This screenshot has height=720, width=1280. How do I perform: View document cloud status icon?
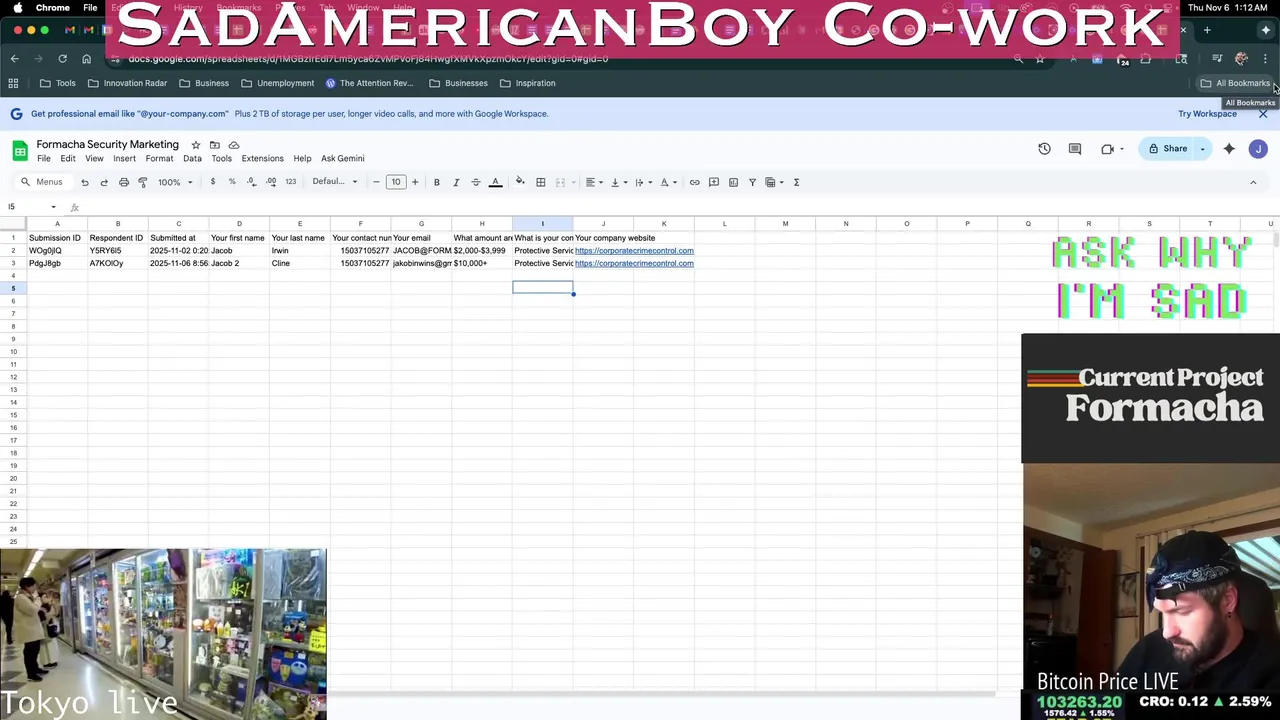tap(234, 145)
